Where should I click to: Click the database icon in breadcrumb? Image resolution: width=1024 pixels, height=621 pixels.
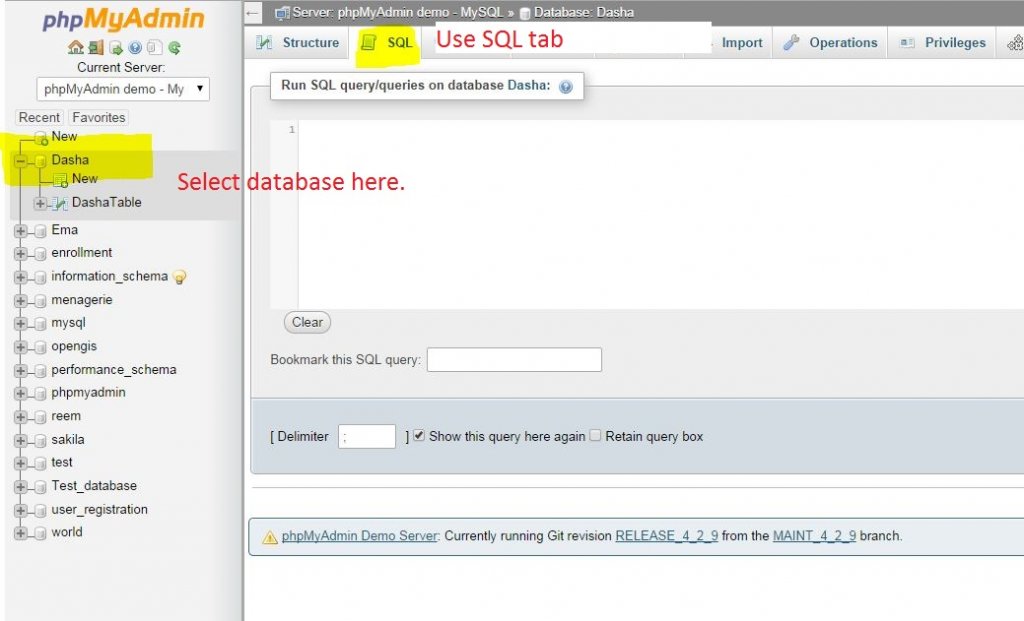pos(524,13)
